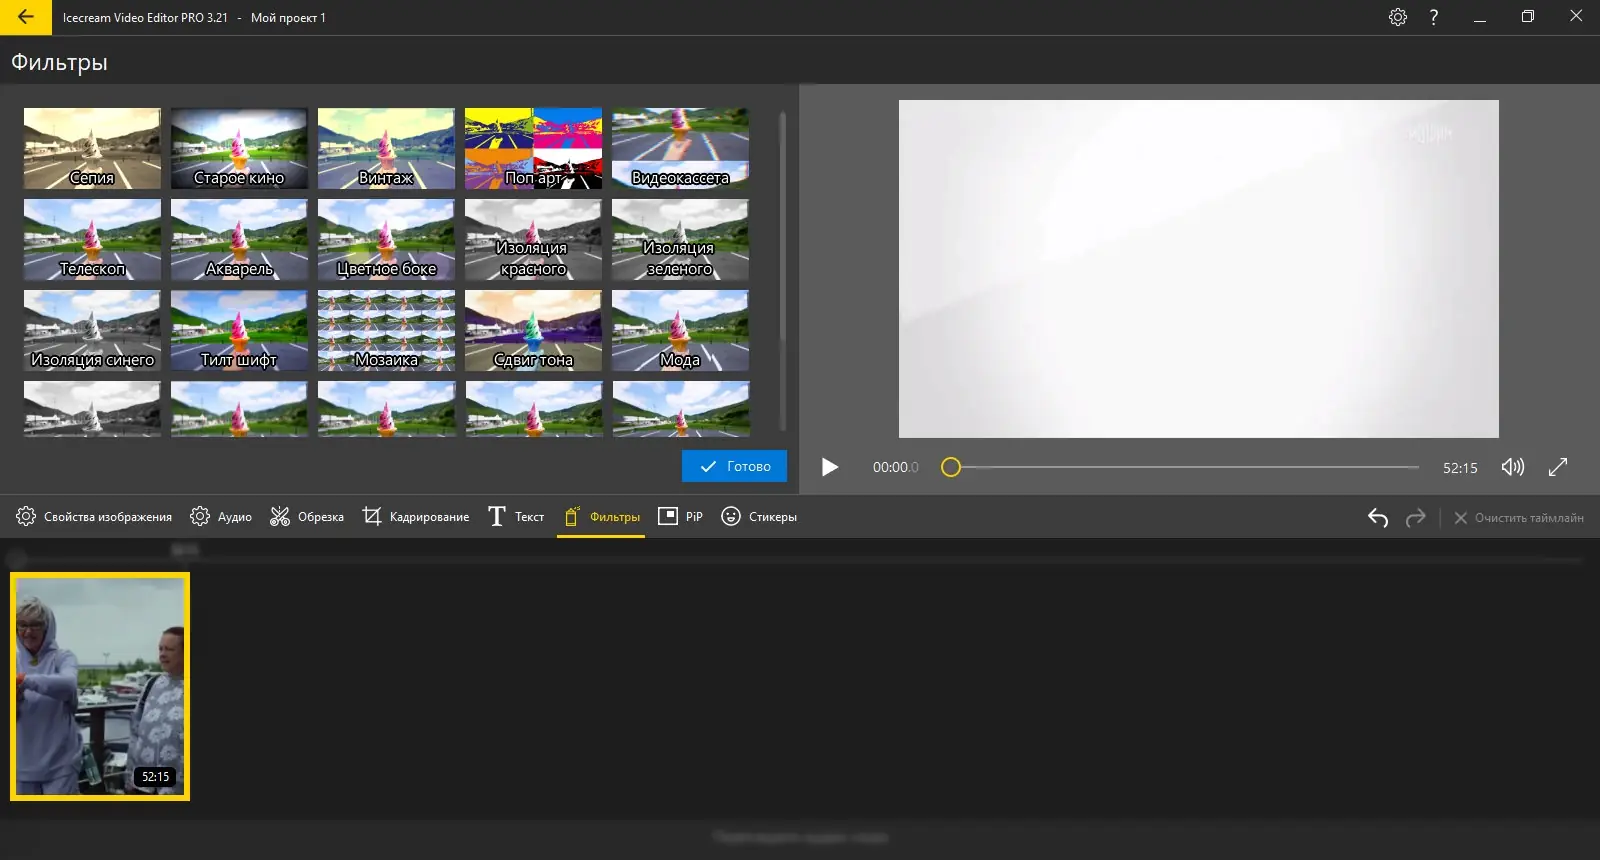The image size is (1600, 860).
Task: Expand preview to fullscreen
Action: tap(1558, 467)
